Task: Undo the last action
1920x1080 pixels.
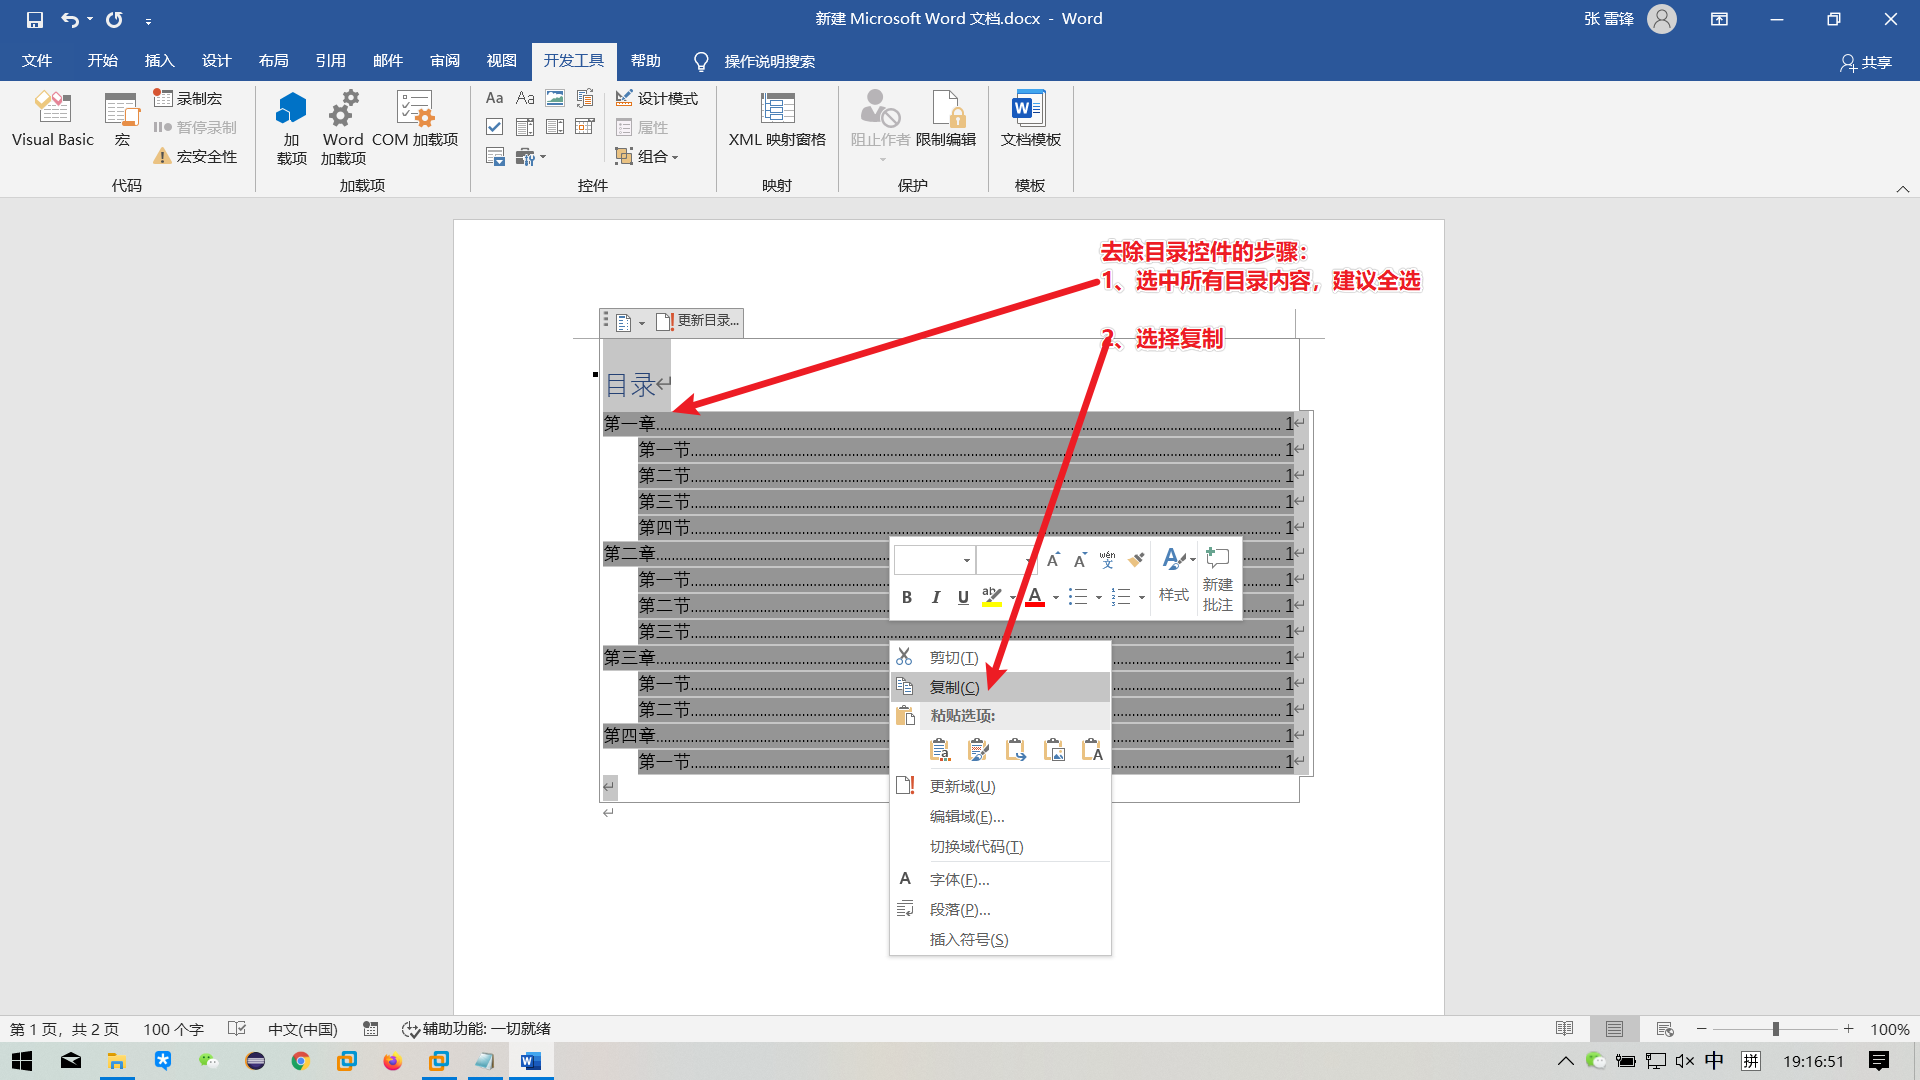Action: coord(70,19)
